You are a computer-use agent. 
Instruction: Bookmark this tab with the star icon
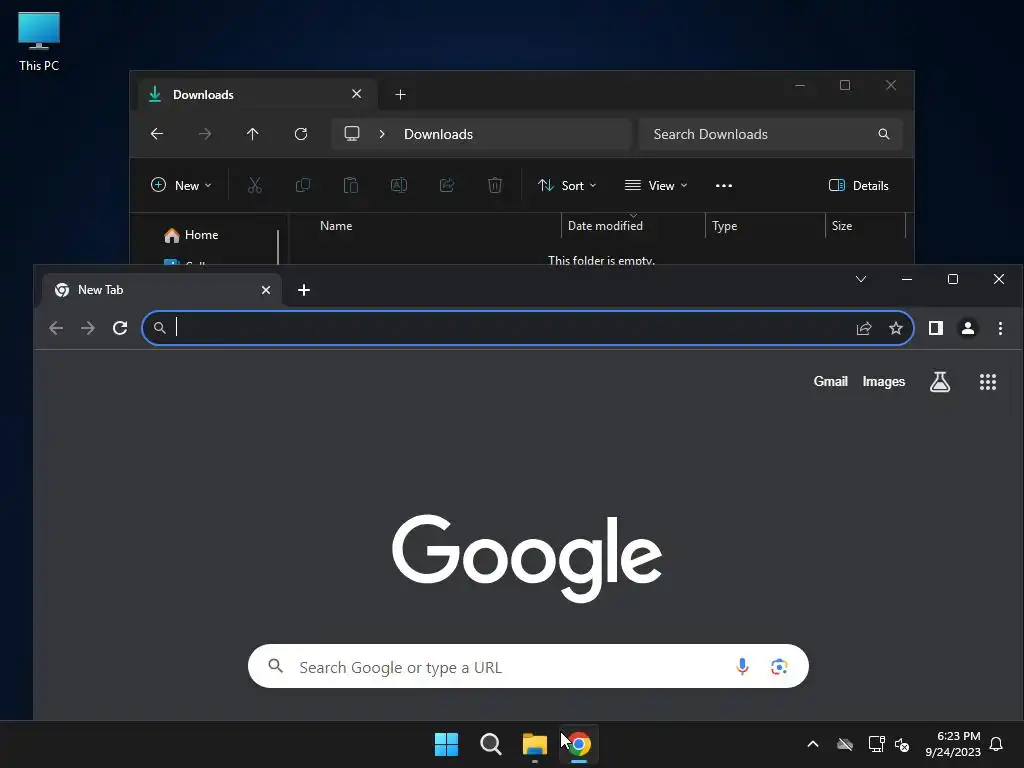click(x=896, y=328)
